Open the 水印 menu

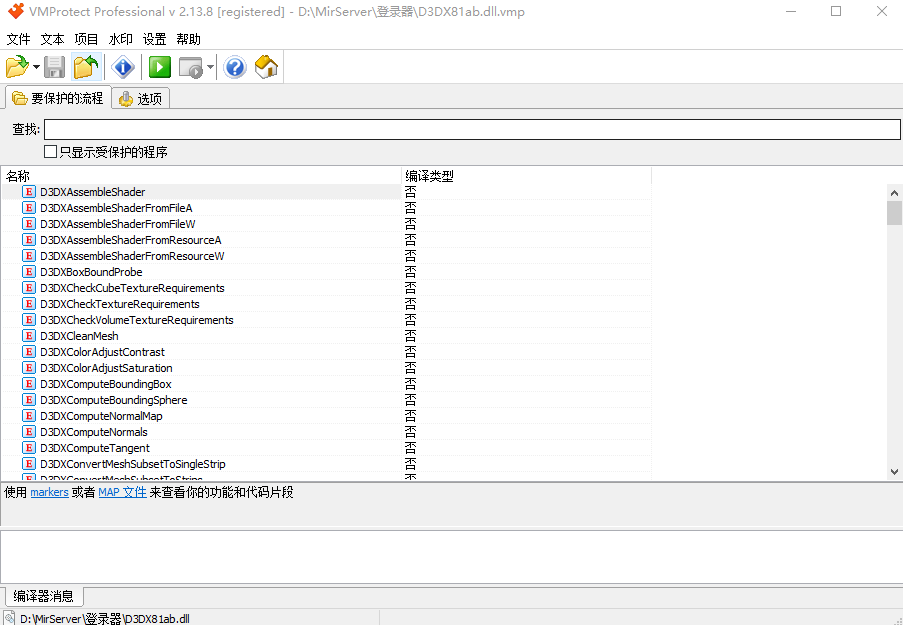(120, 39)
